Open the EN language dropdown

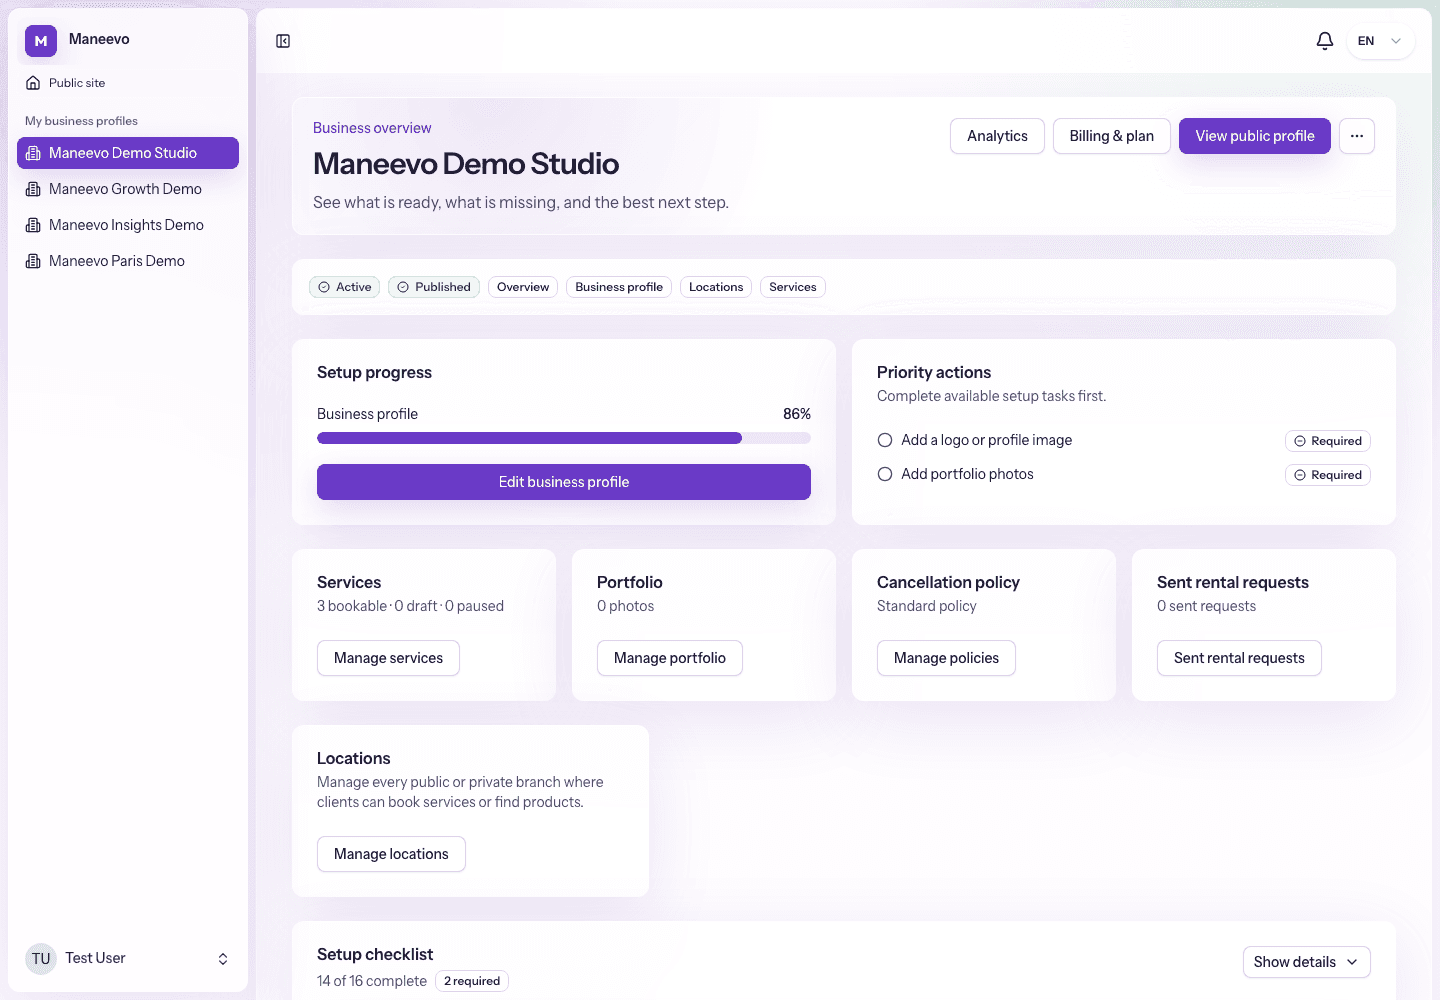click(x=1380, y=41)
